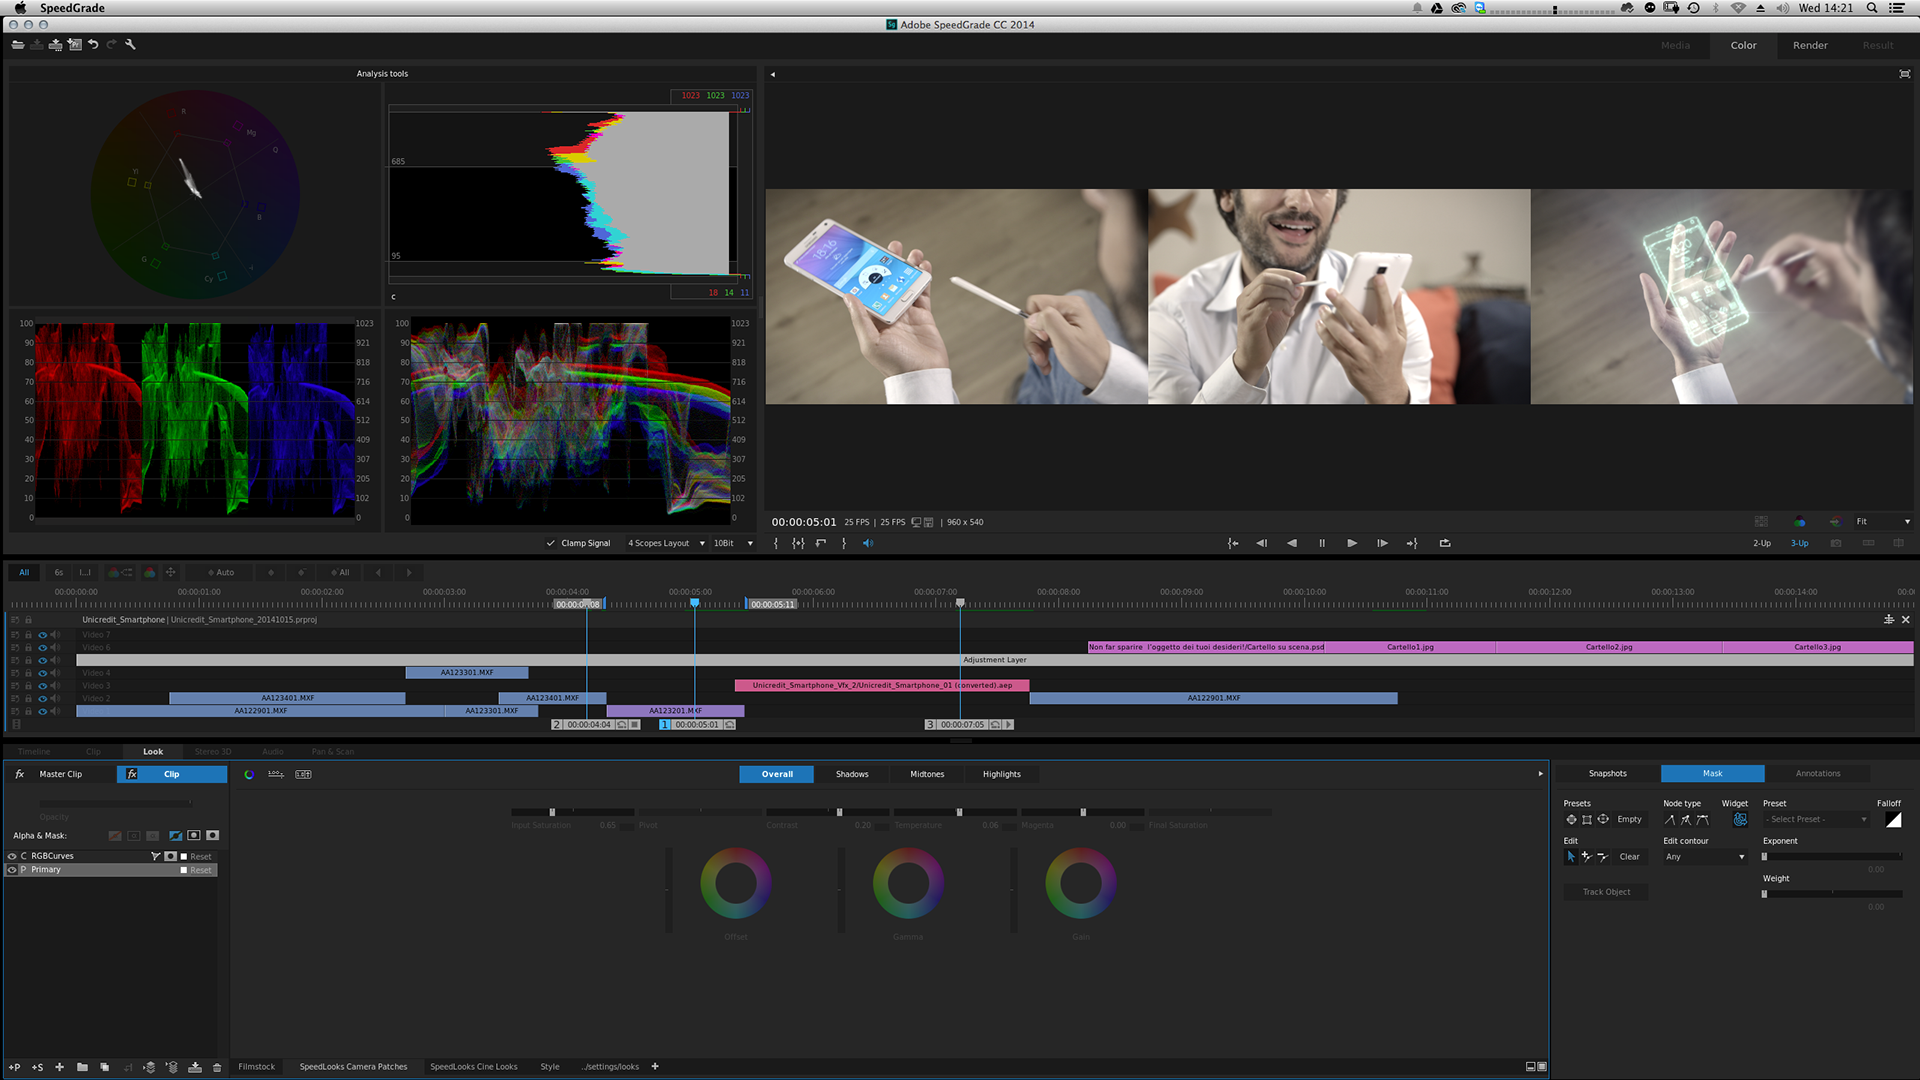
Task: Click the loop playback icon
Action: (1445, 543)
